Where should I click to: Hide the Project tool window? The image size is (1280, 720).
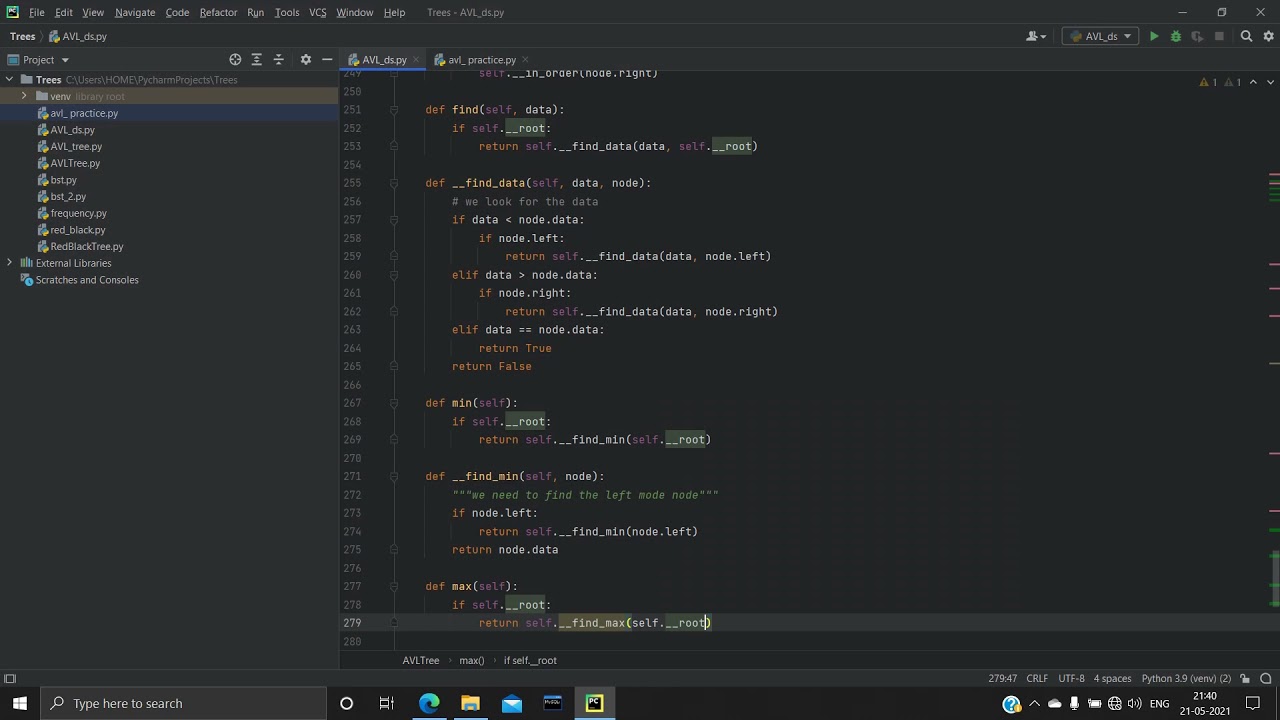pyautogui.click(x=327, y=60)
